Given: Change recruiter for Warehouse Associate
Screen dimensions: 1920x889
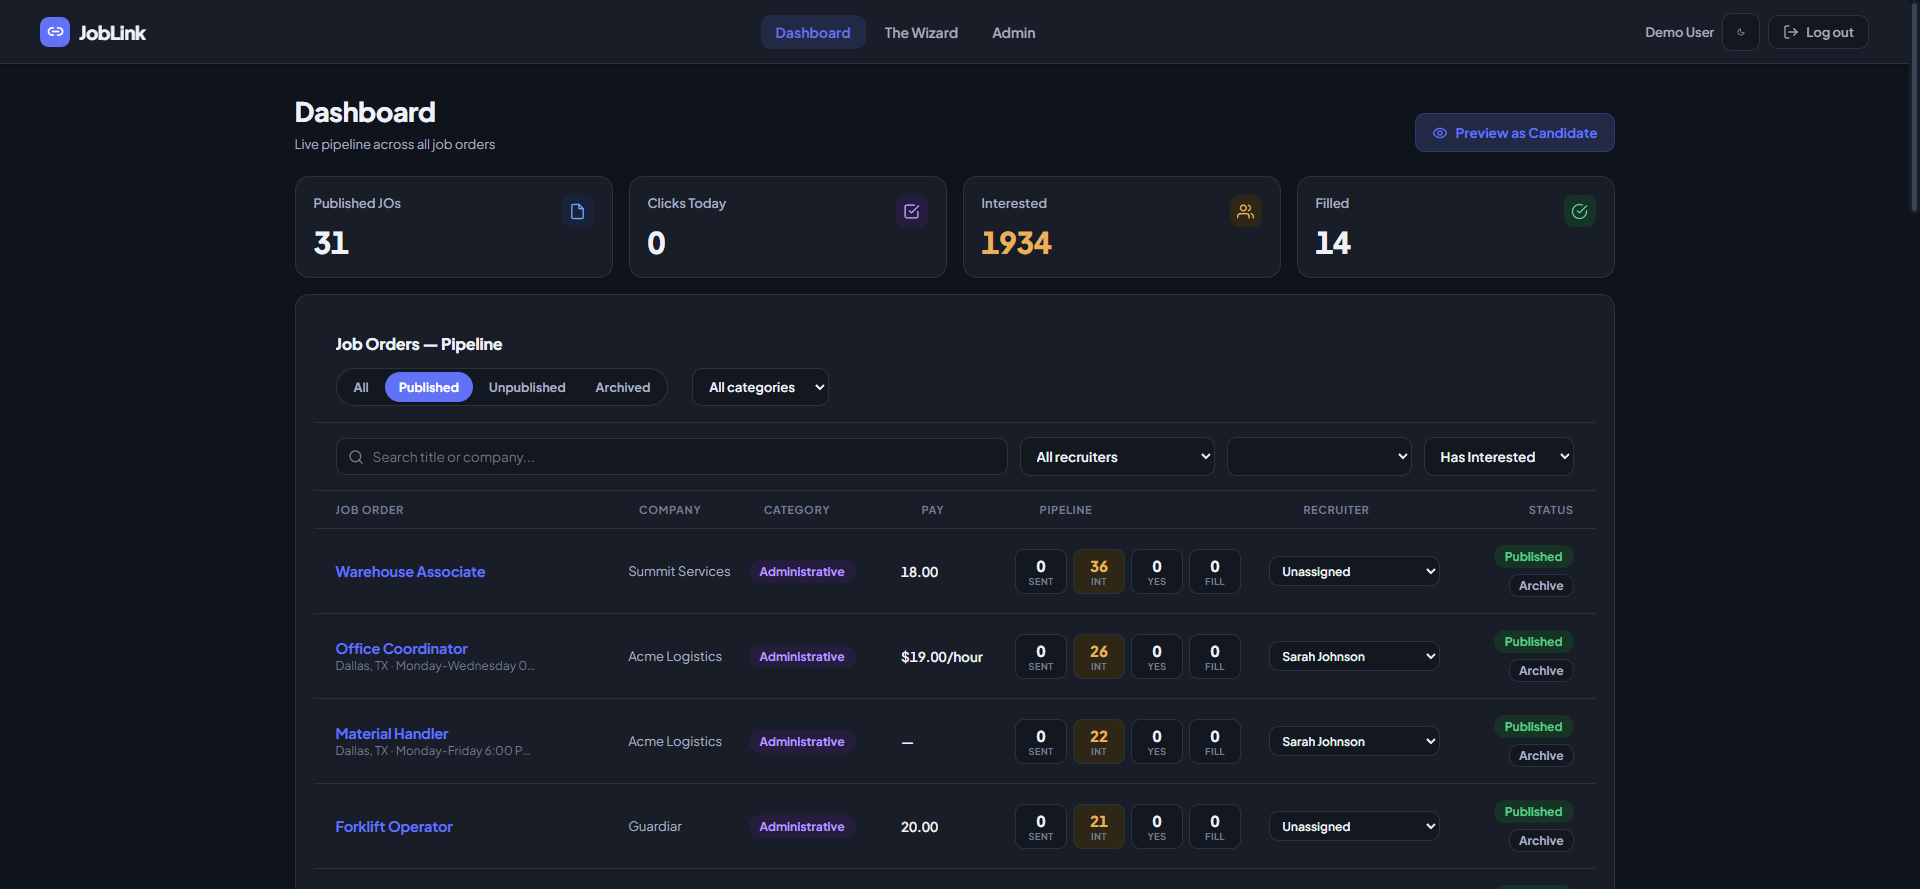Looking at the screenshot, I should (x=1354, y=571).
